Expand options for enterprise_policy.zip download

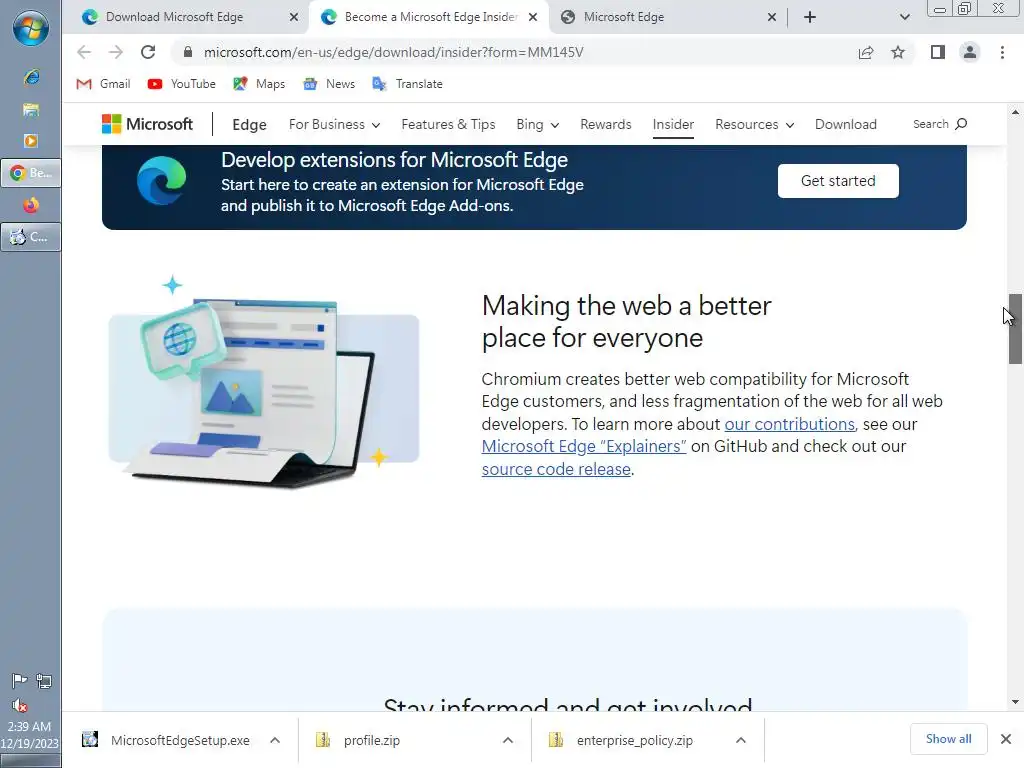coord(741,740)
